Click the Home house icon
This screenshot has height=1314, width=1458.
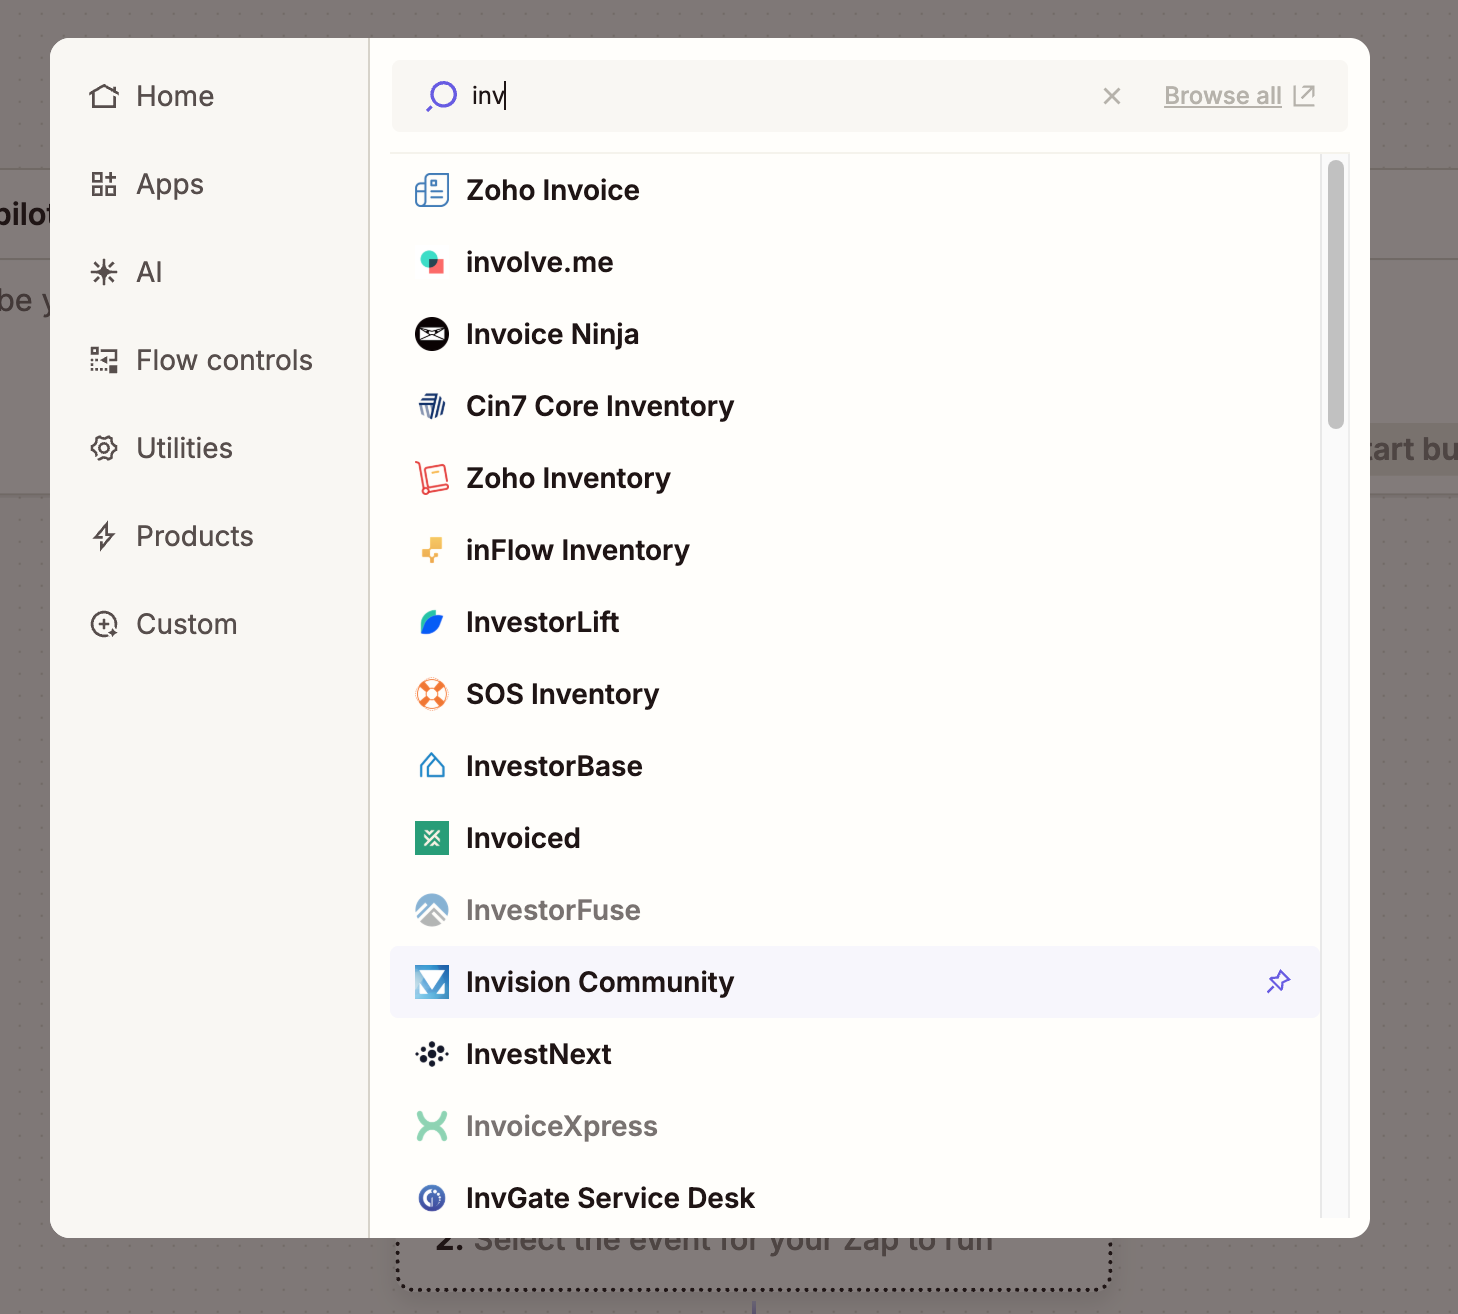pyautogui.click(x=104, y=96)
